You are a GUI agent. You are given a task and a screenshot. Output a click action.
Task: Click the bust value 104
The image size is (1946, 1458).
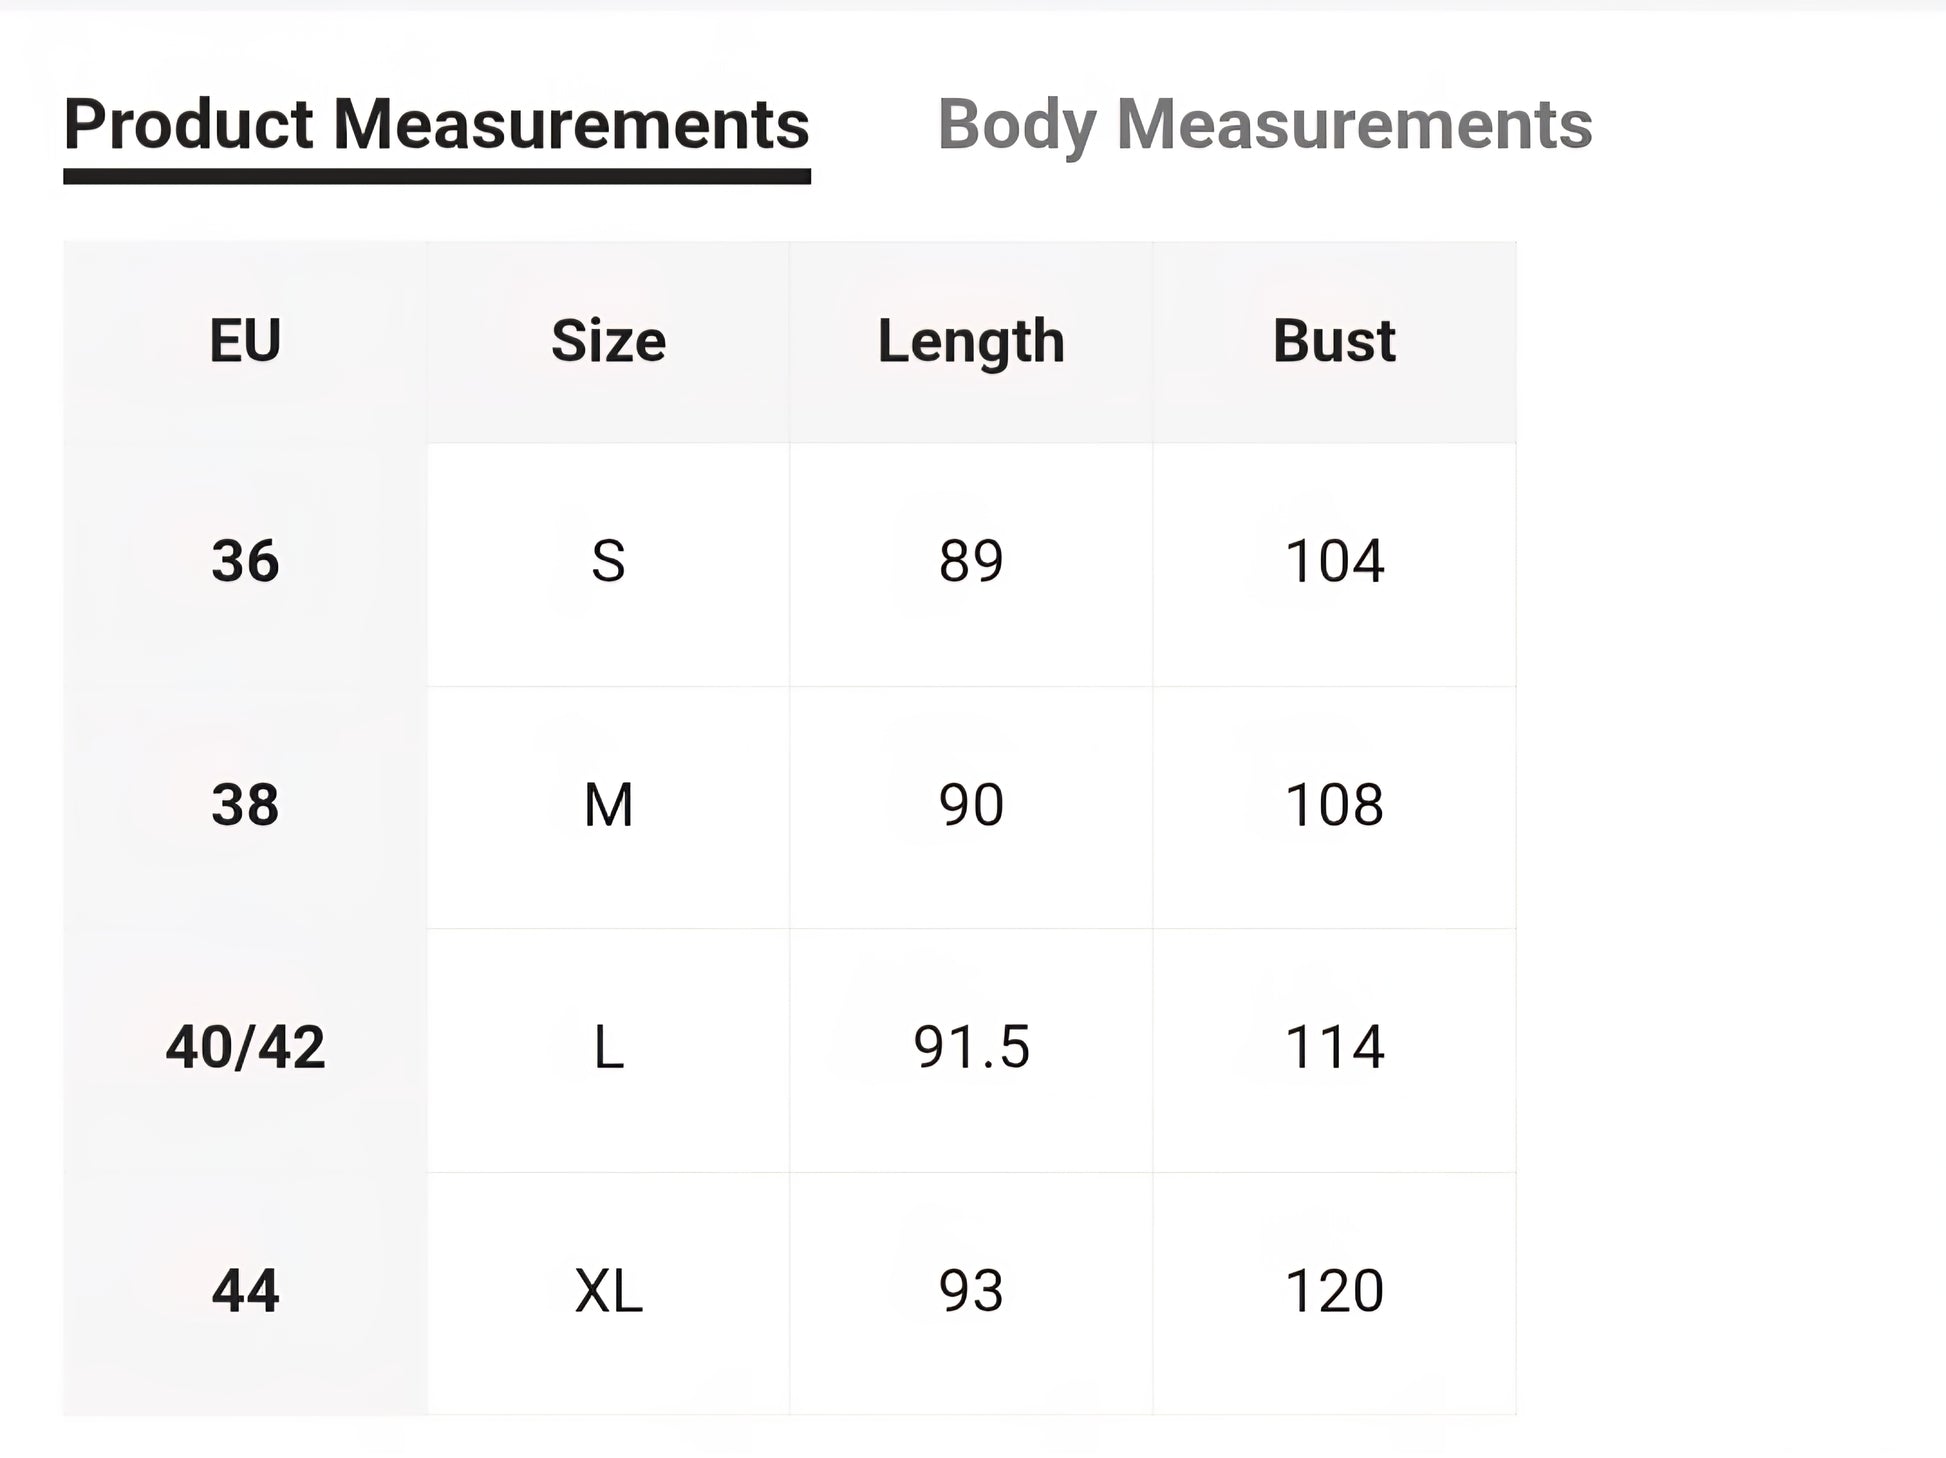[1333, 561]
